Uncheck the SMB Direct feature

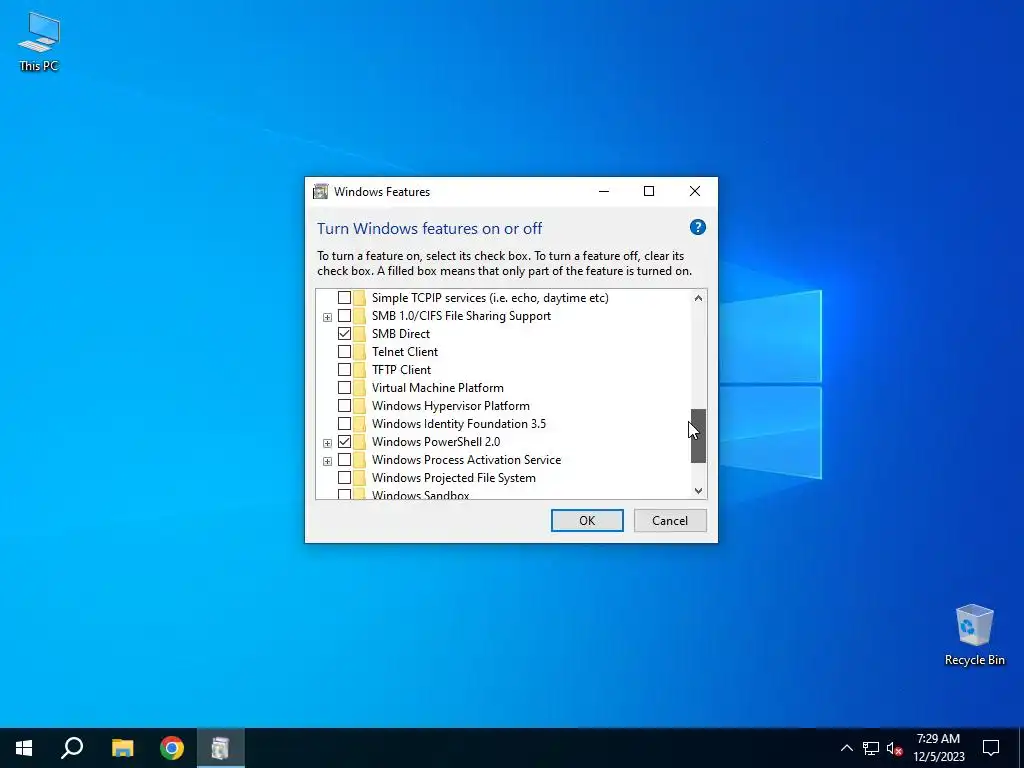coord(344,334)
